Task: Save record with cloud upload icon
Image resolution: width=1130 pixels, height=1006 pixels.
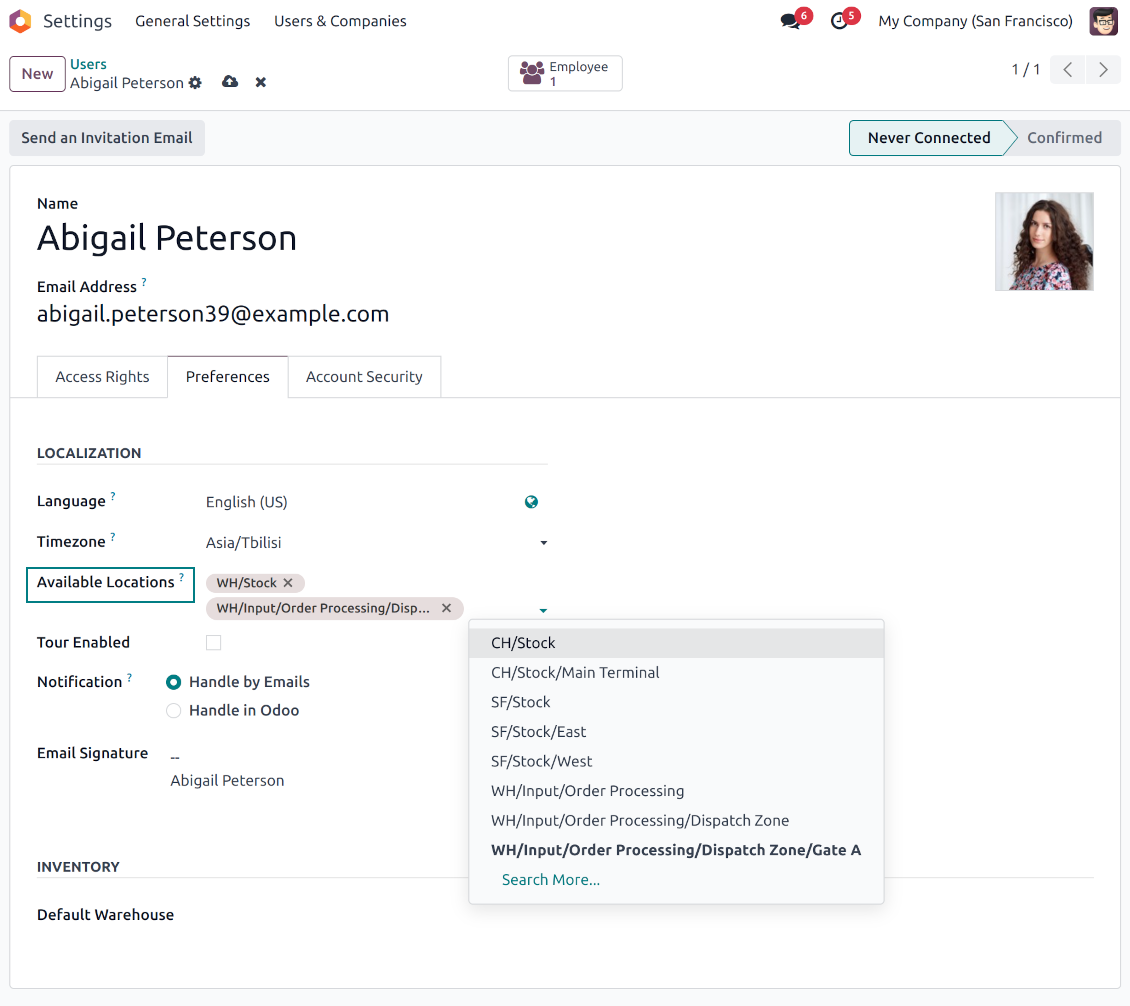Action: pyautogui.click(x=230, y=82)
